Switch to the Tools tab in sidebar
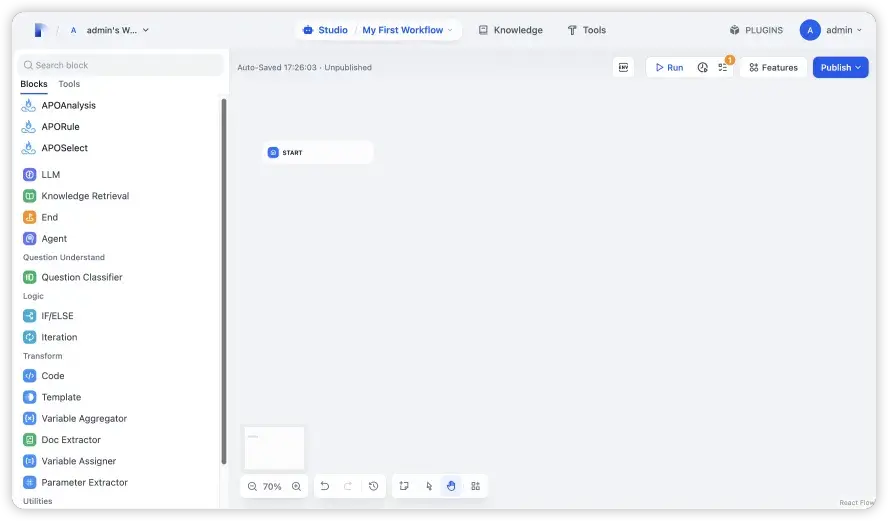Image resolution: width=888 pixels, height=521 pixels. point(69,84)
